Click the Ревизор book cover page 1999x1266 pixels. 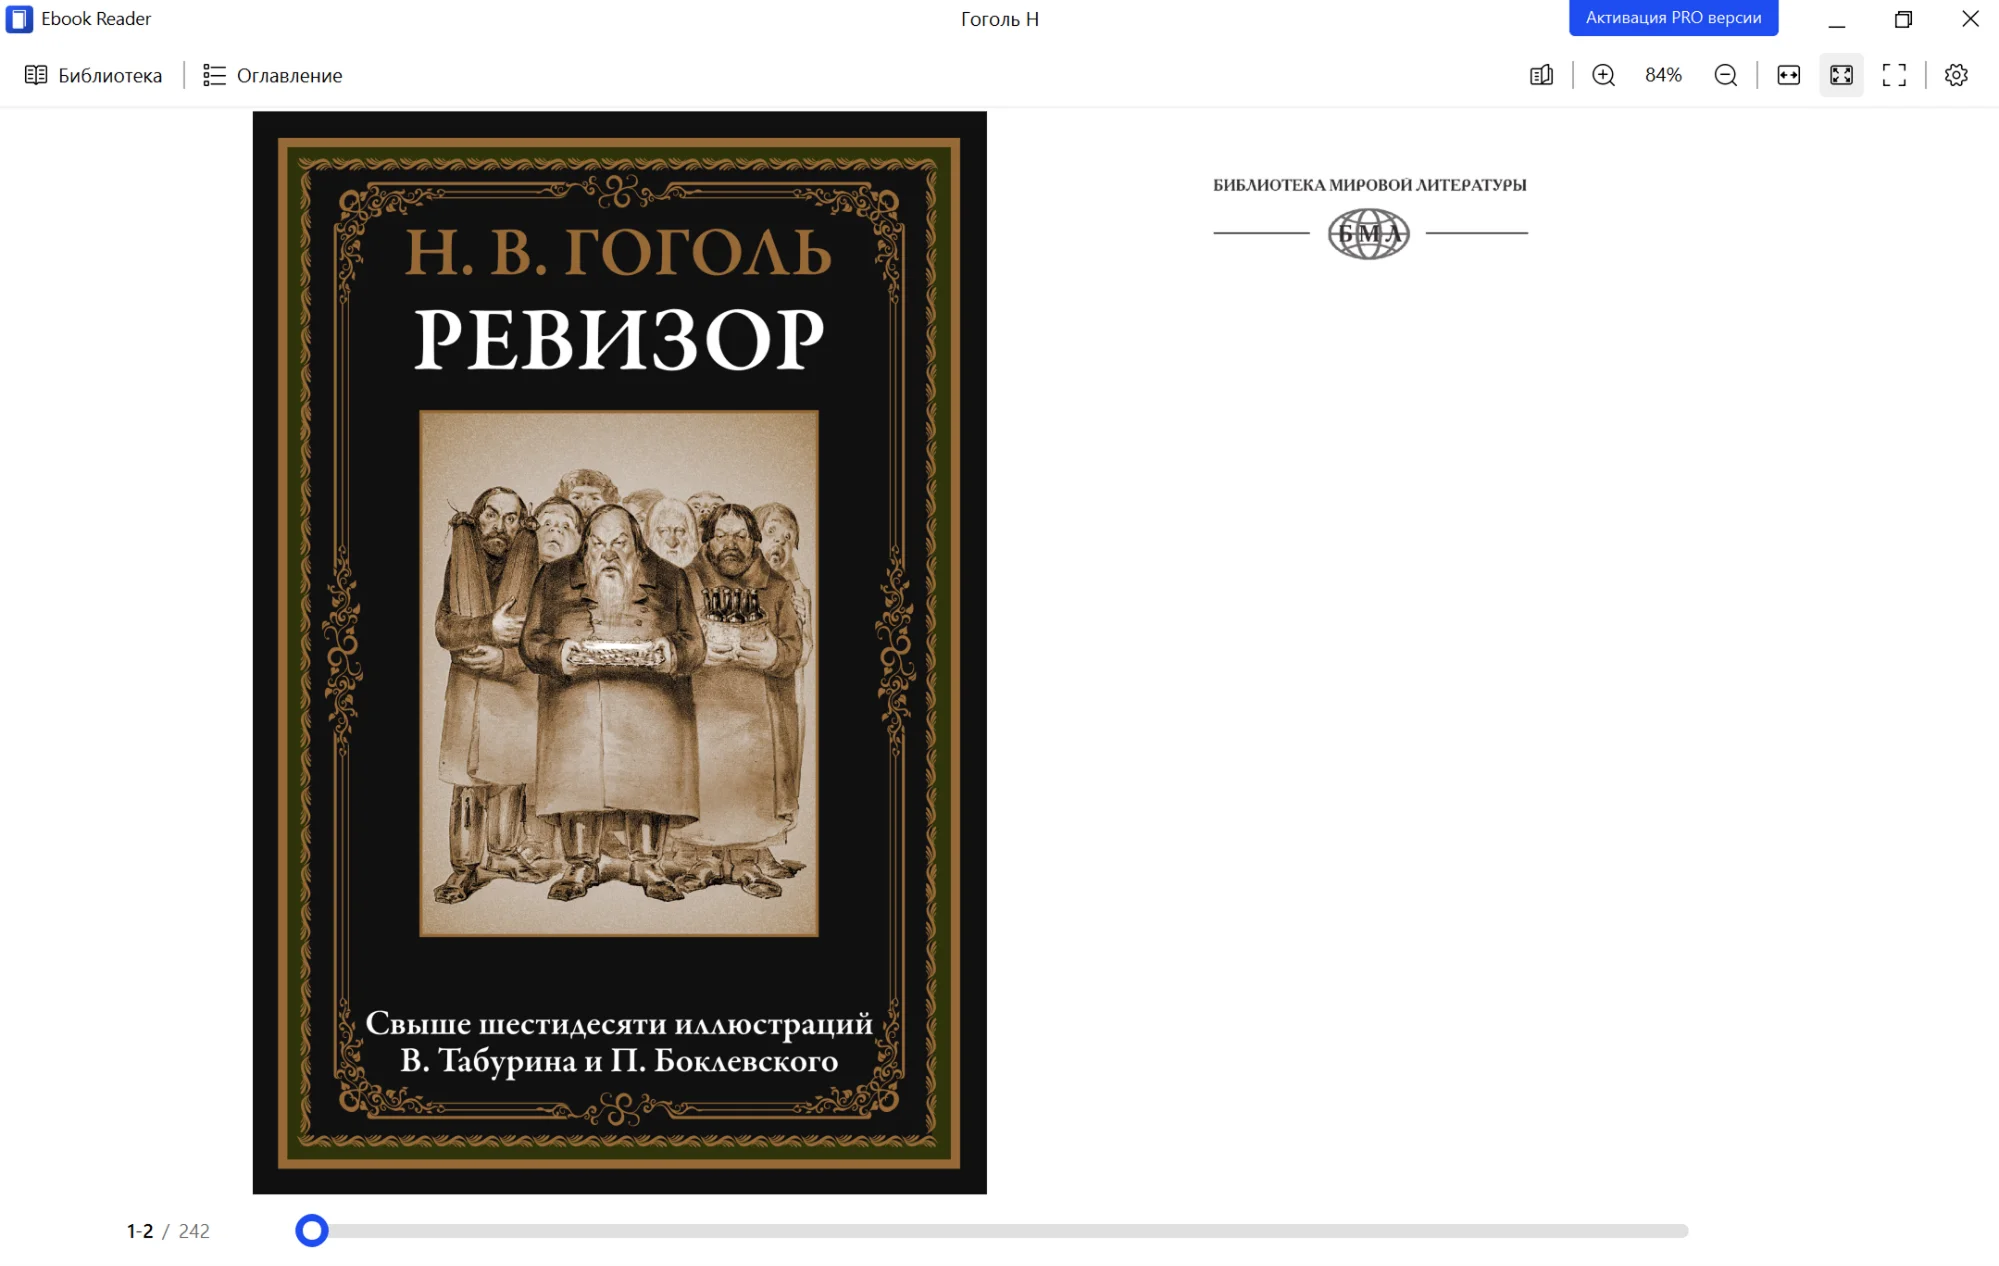pyautogui.click(x=619, y=652)
